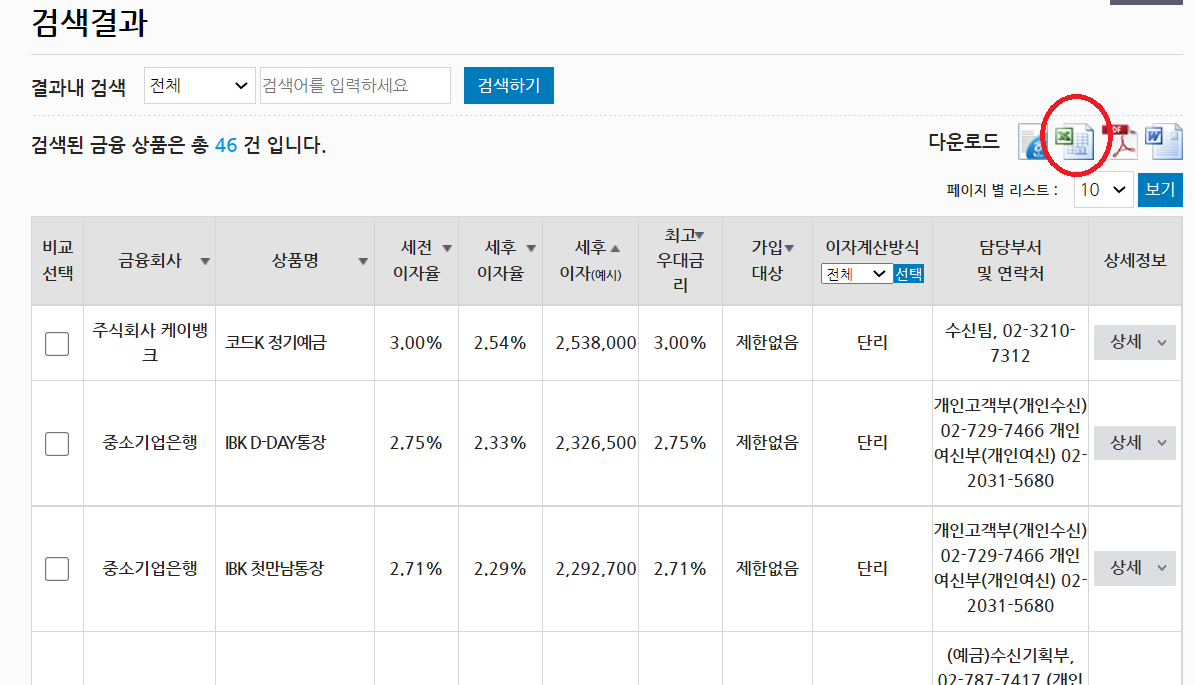The width and height of the screenshot is (1195, 685).
Task: Check compare box for IBK 첫만남통장
Action: tap(57, 568)
